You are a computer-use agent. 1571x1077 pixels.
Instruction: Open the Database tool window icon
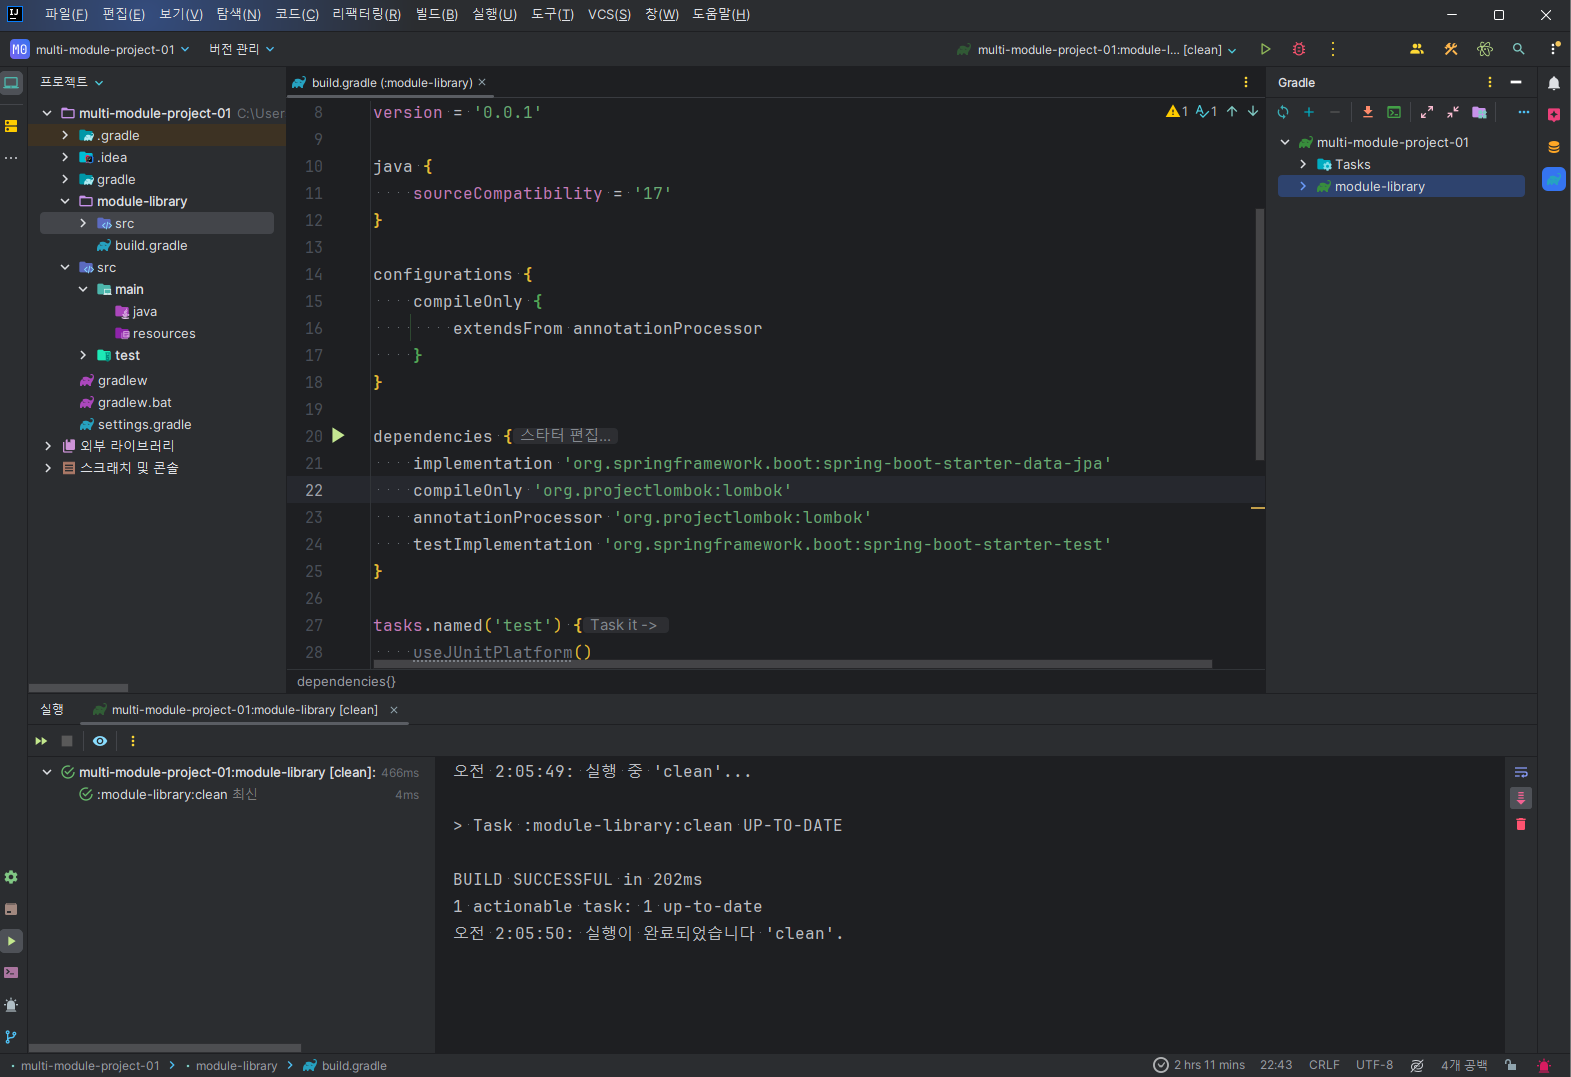click(1554, 147)
